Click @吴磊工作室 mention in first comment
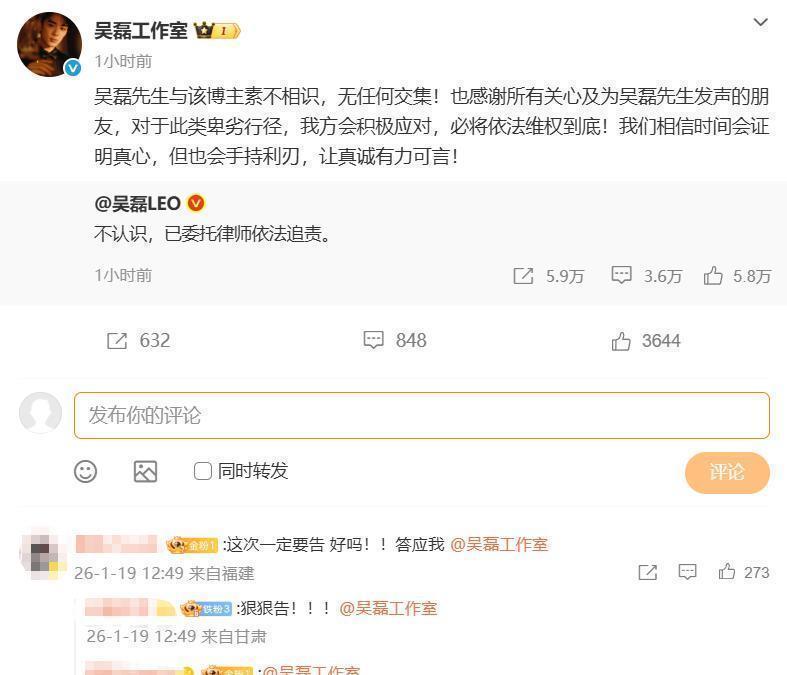Screen dimensions: 787x675 point(499,545)
